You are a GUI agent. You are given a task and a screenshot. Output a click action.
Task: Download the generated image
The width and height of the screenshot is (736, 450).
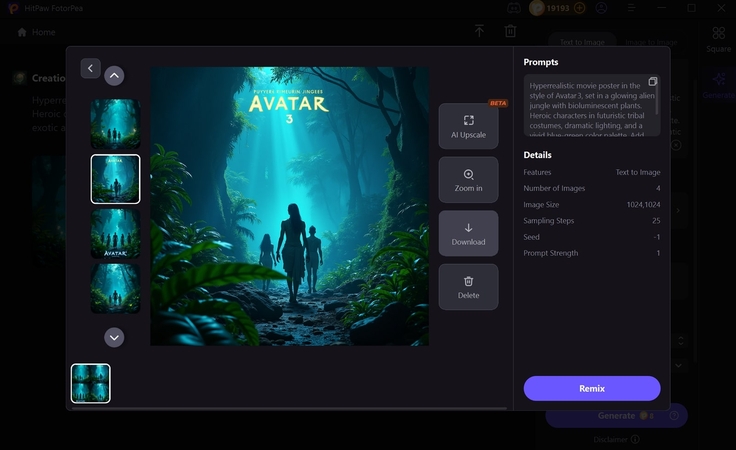[x=468, y=233]
